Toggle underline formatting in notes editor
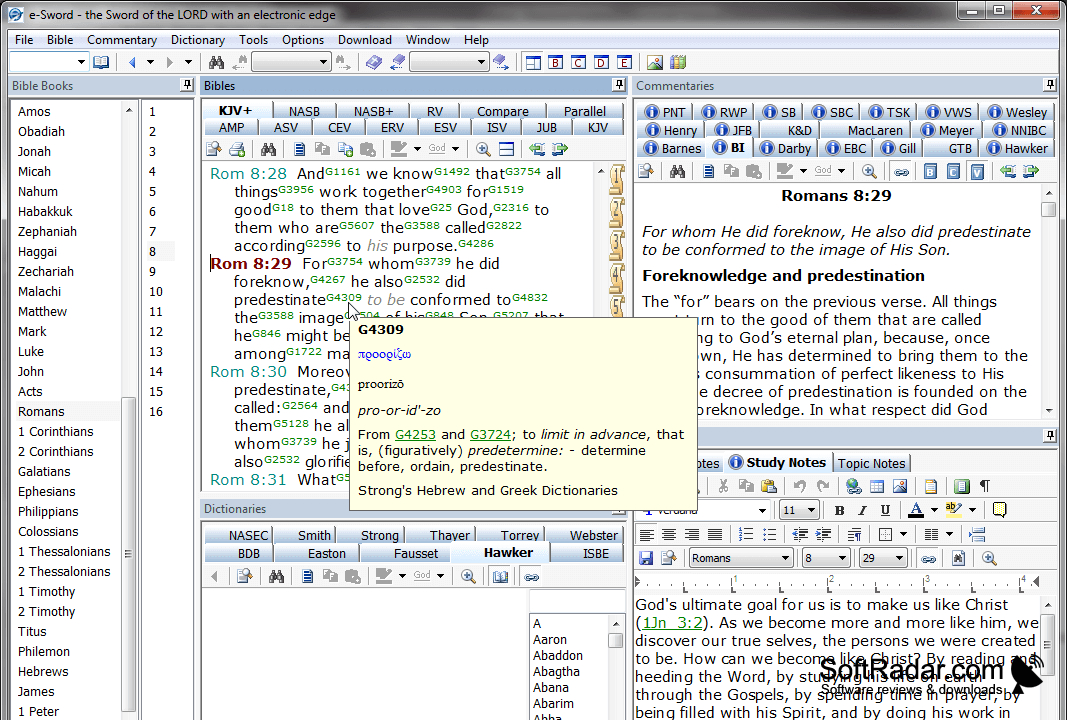This screenshot has height=720, width=1067. [885, 510]
